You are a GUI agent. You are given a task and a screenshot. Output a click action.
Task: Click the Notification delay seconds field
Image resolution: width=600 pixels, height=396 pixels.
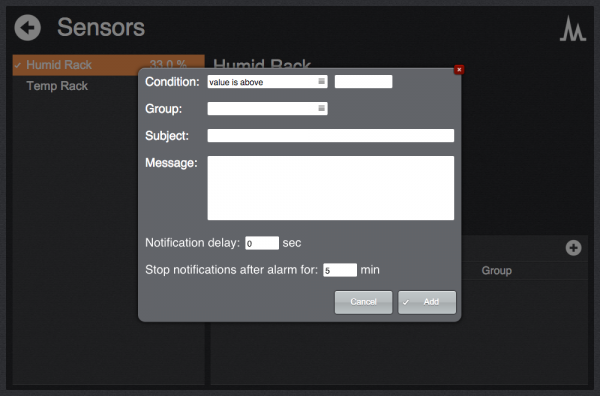[x=262, y=243]
